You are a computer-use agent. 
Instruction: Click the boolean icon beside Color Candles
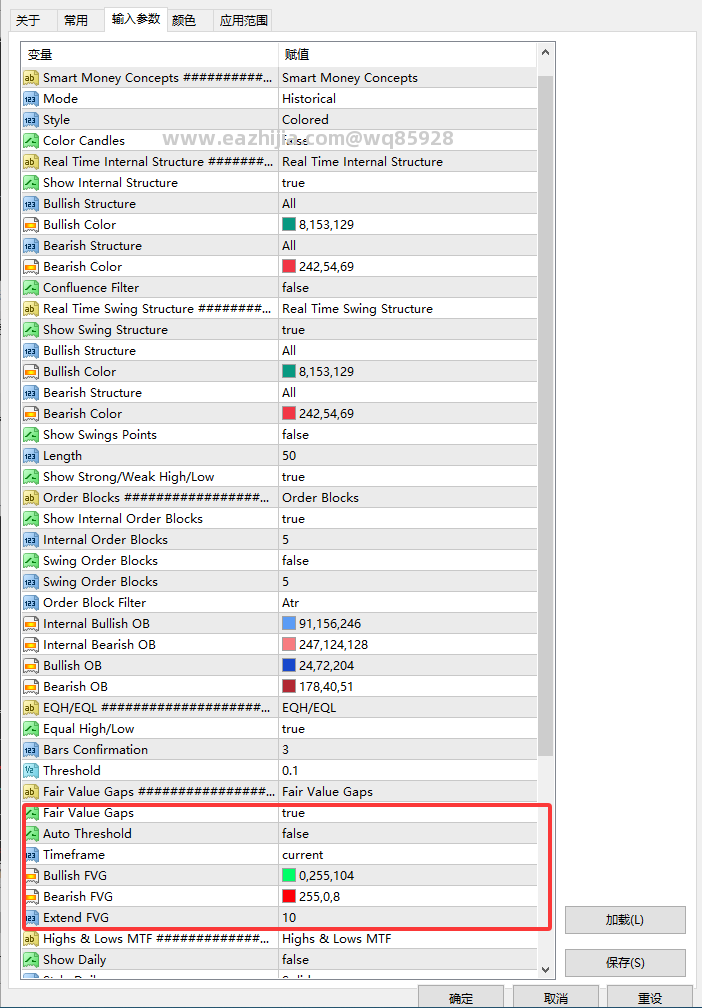click(31, 141)
